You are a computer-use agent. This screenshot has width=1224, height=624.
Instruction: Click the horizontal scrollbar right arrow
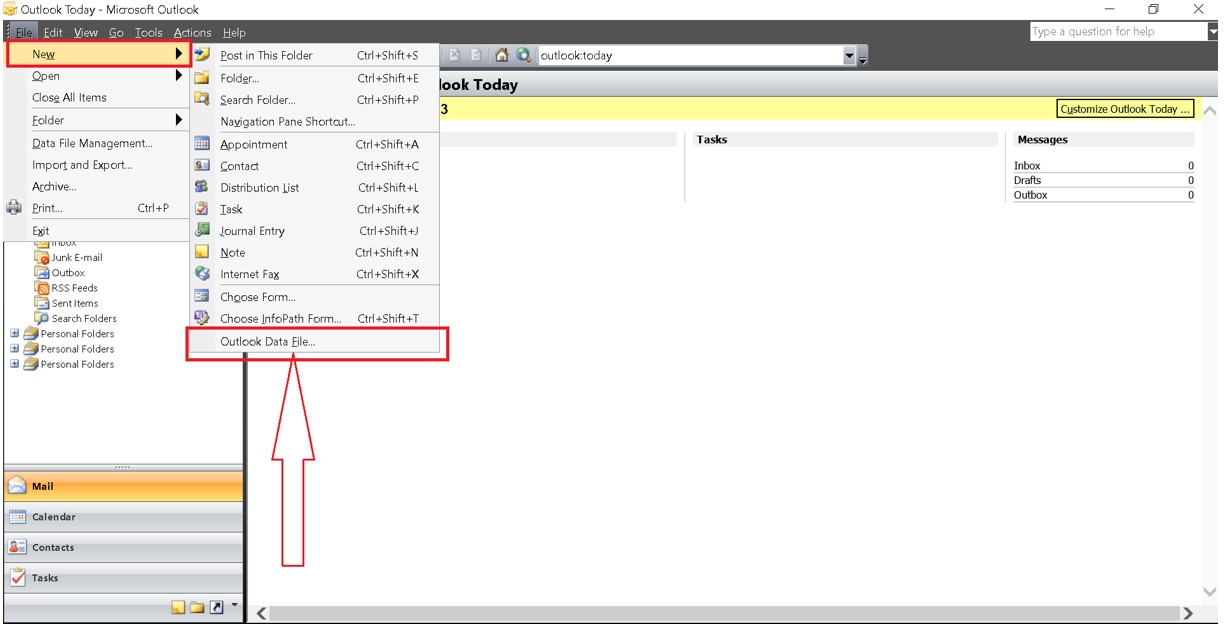coord(1187,613)
